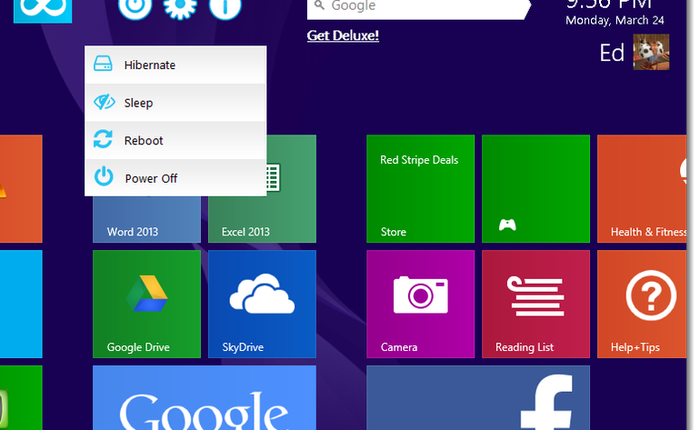Viewport: 700px width, 430px height.
Task: Open the SkyDrive cloud tile
Action: click(x=262, y=304)
